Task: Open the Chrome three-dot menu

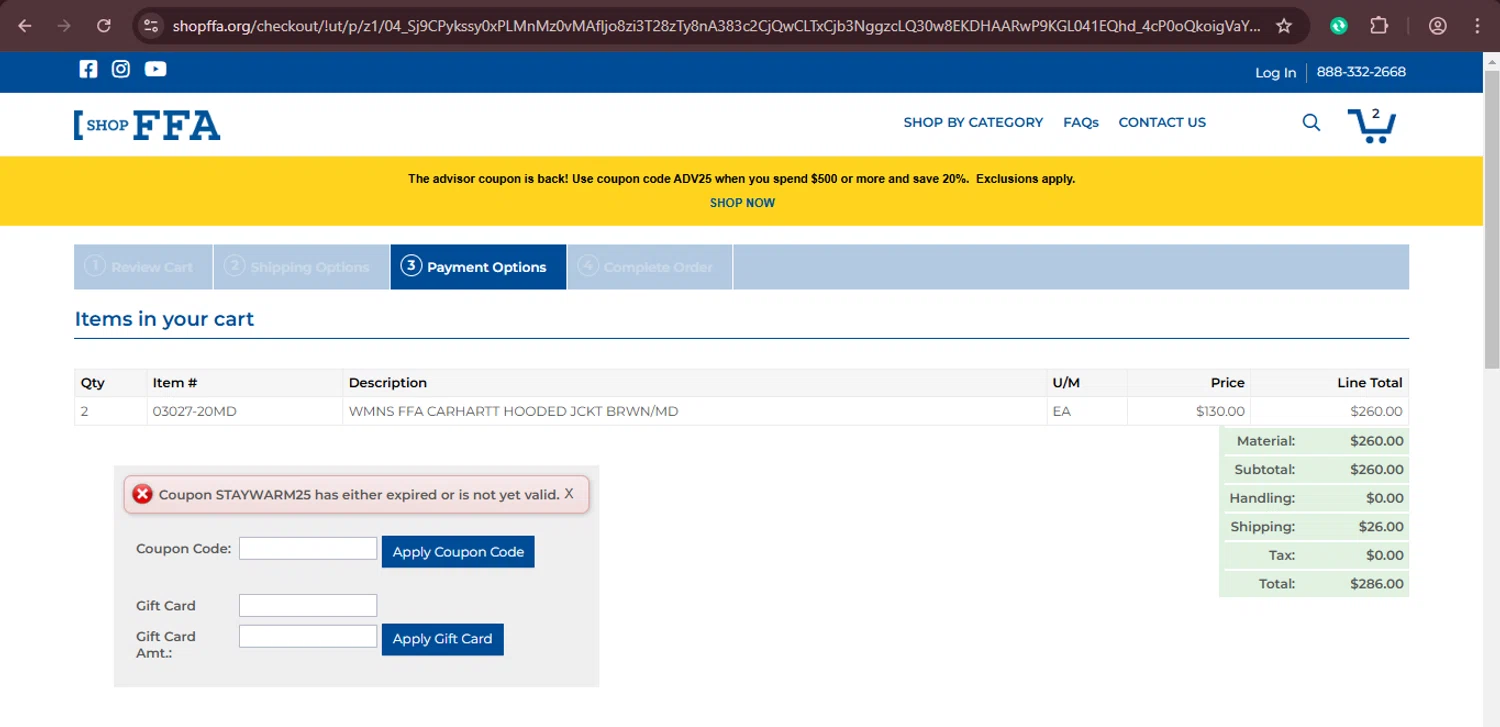Action: click(x=1477, y=26)
